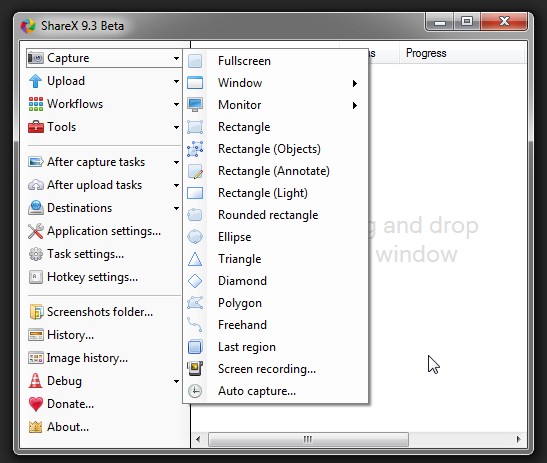This screenshot has height=463, width=547.
Task: Click the Donate heart icon
Action: pos(36,404)
